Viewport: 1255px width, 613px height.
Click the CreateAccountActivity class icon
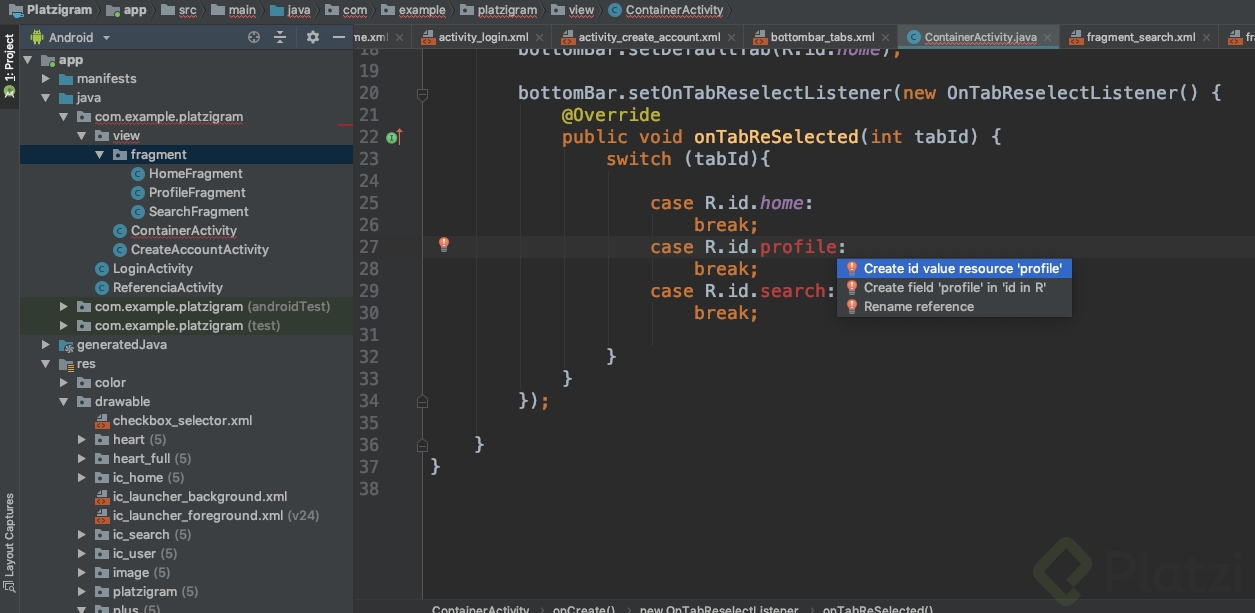click(x=120, y=250)
